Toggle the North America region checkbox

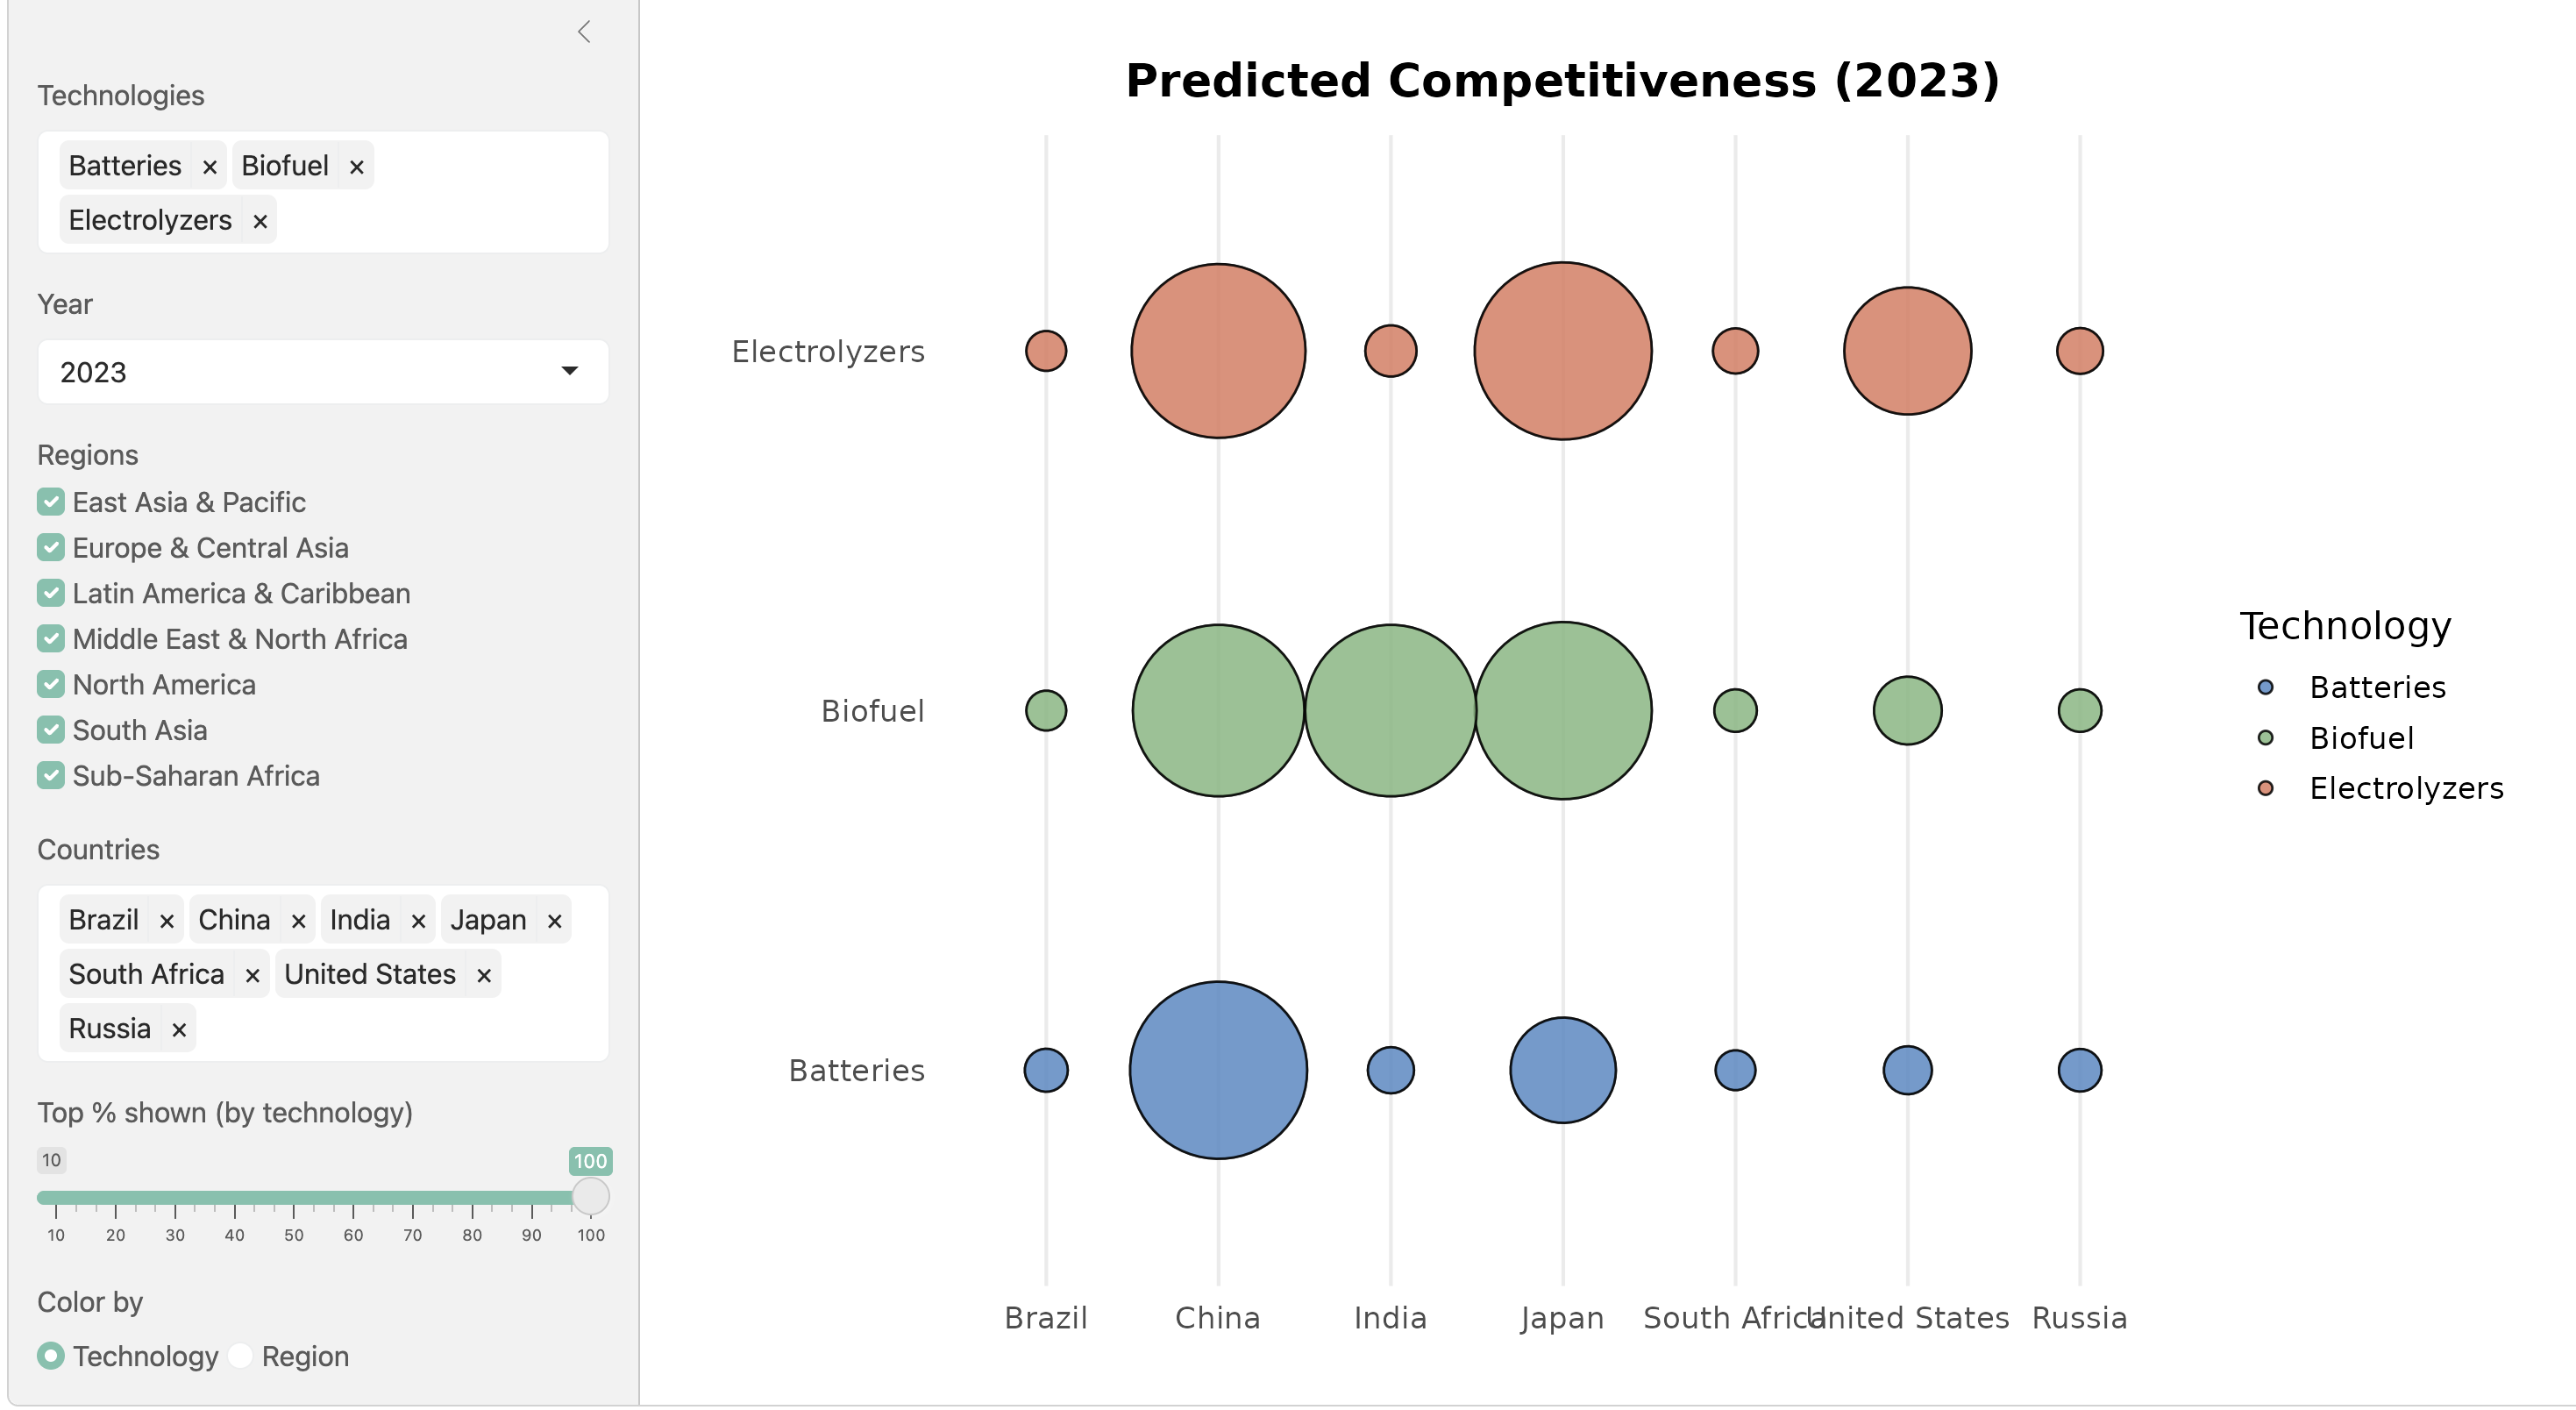[x=51, y=685]
